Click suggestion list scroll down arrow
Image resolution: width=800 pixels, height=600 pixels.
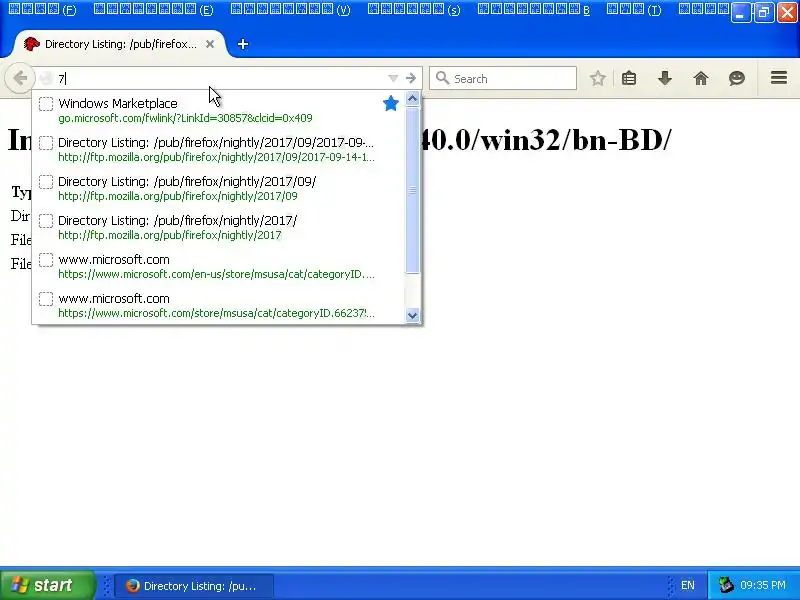click(412, 316)
